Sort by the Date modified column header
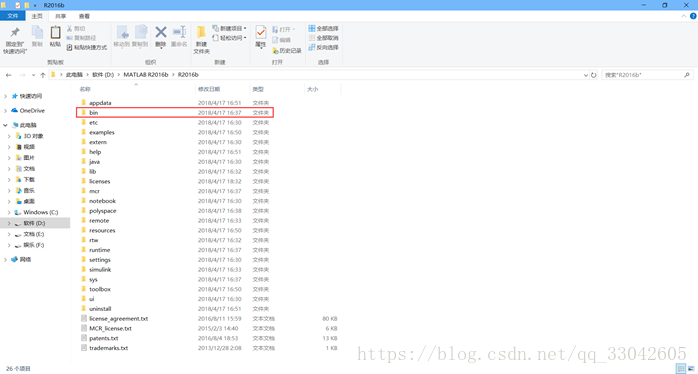The height and width of the screenshot is (374, 698). coord(209,89)
